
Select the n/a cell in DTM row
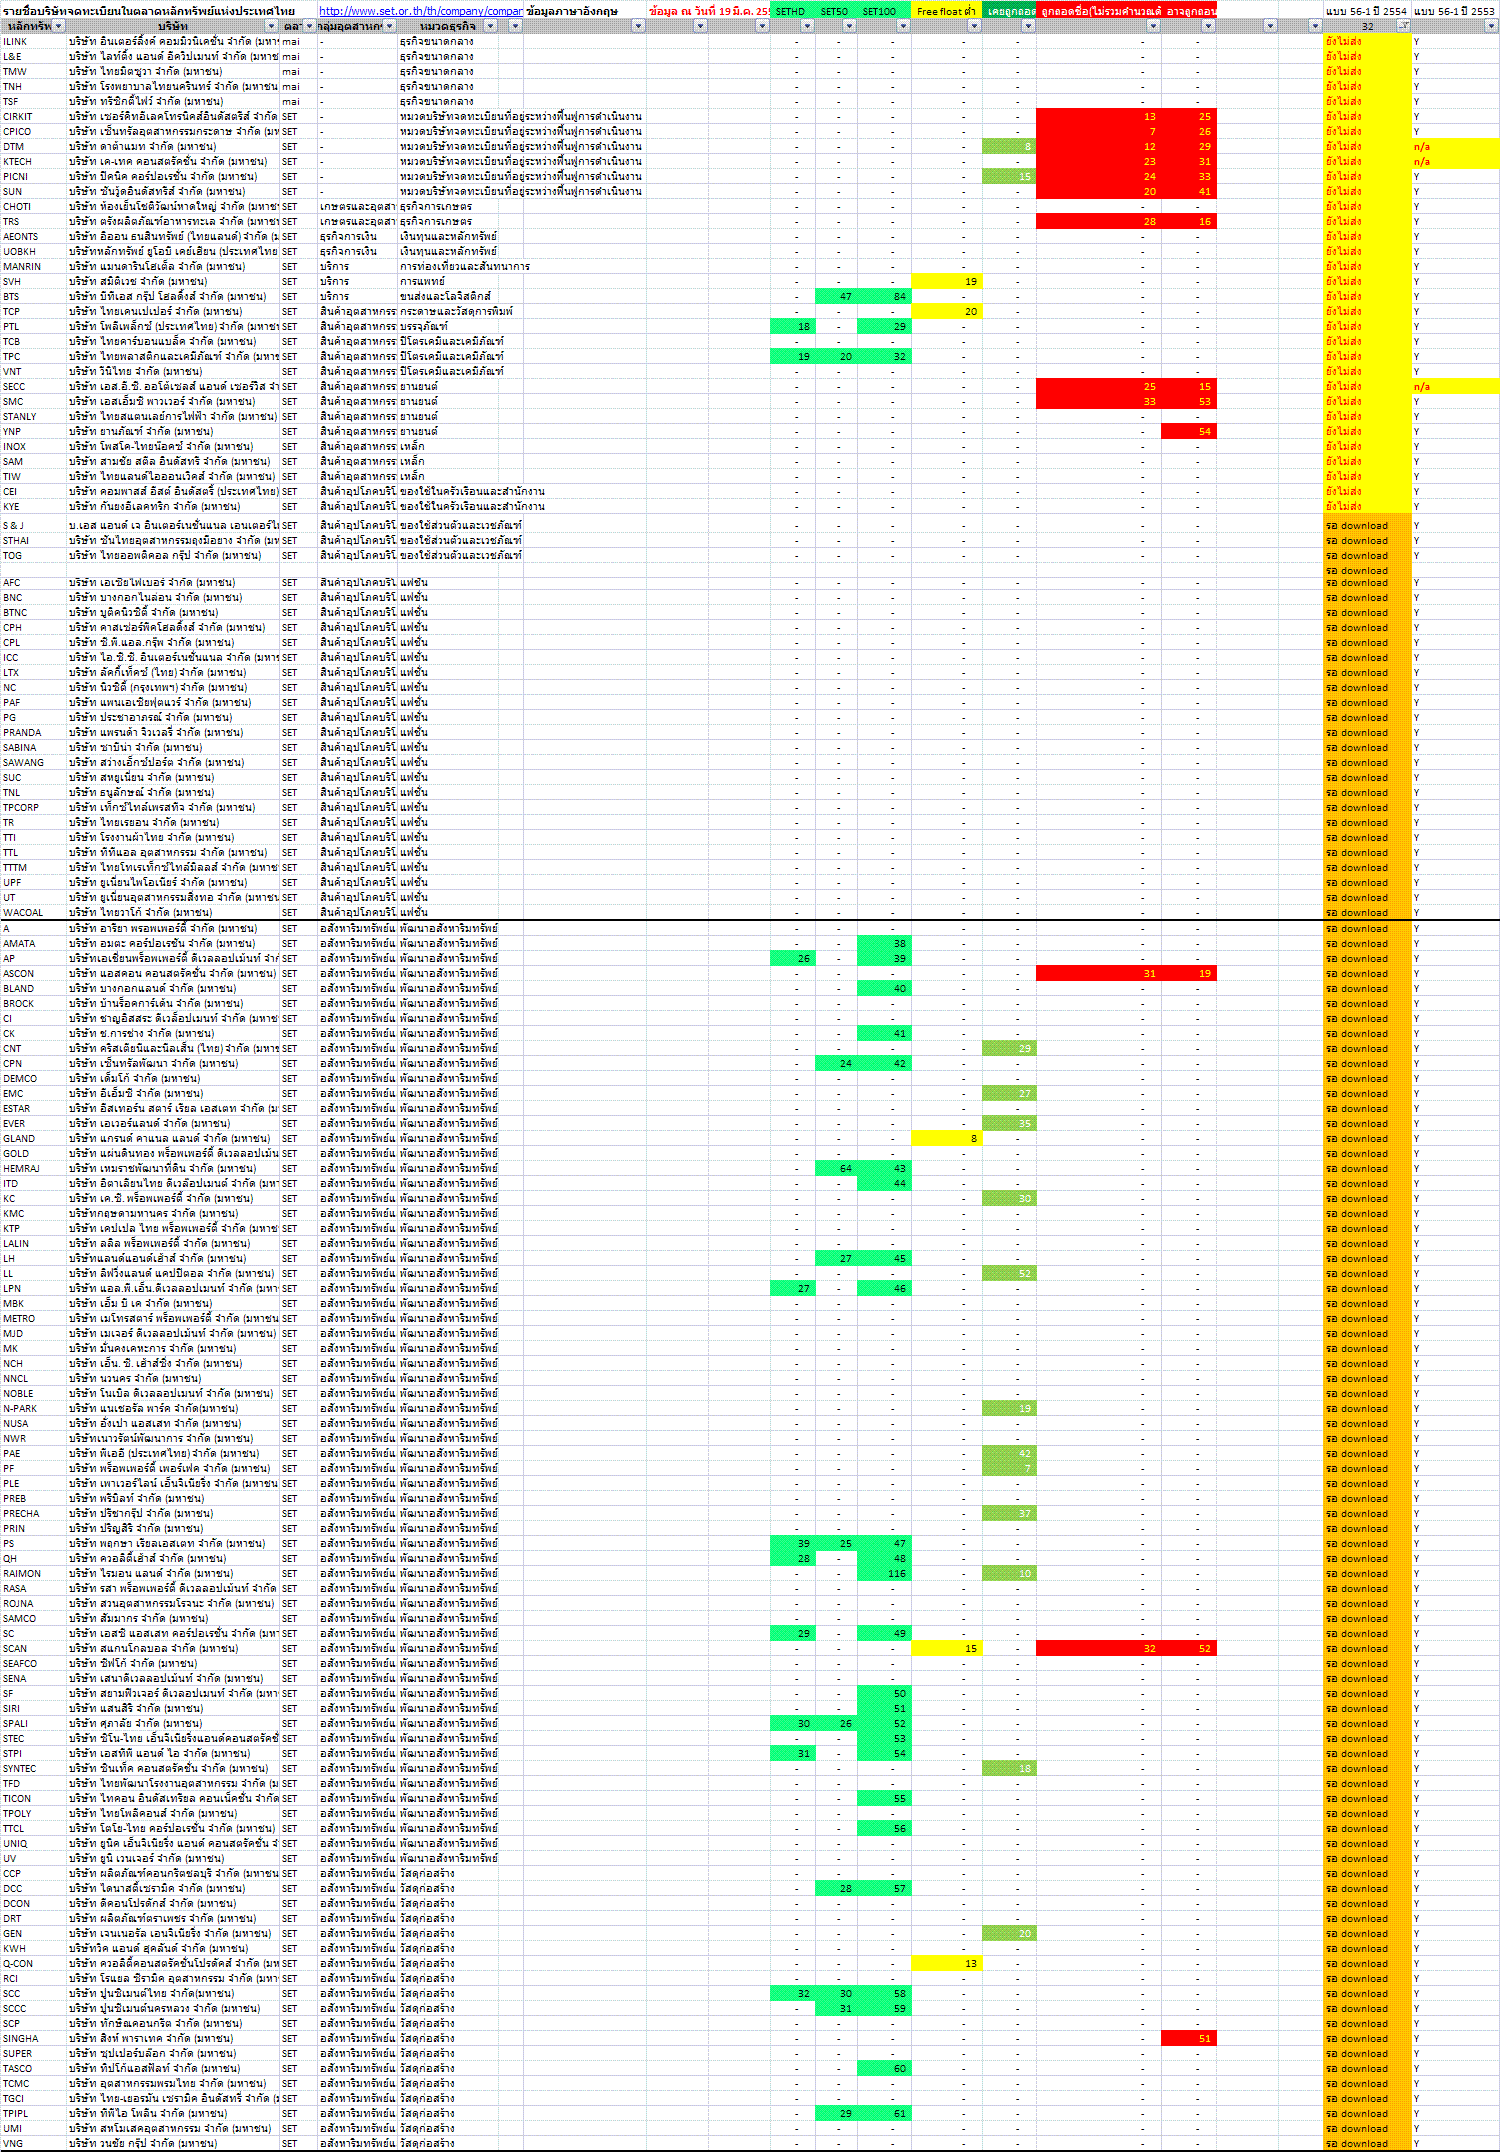(1455, 147)
